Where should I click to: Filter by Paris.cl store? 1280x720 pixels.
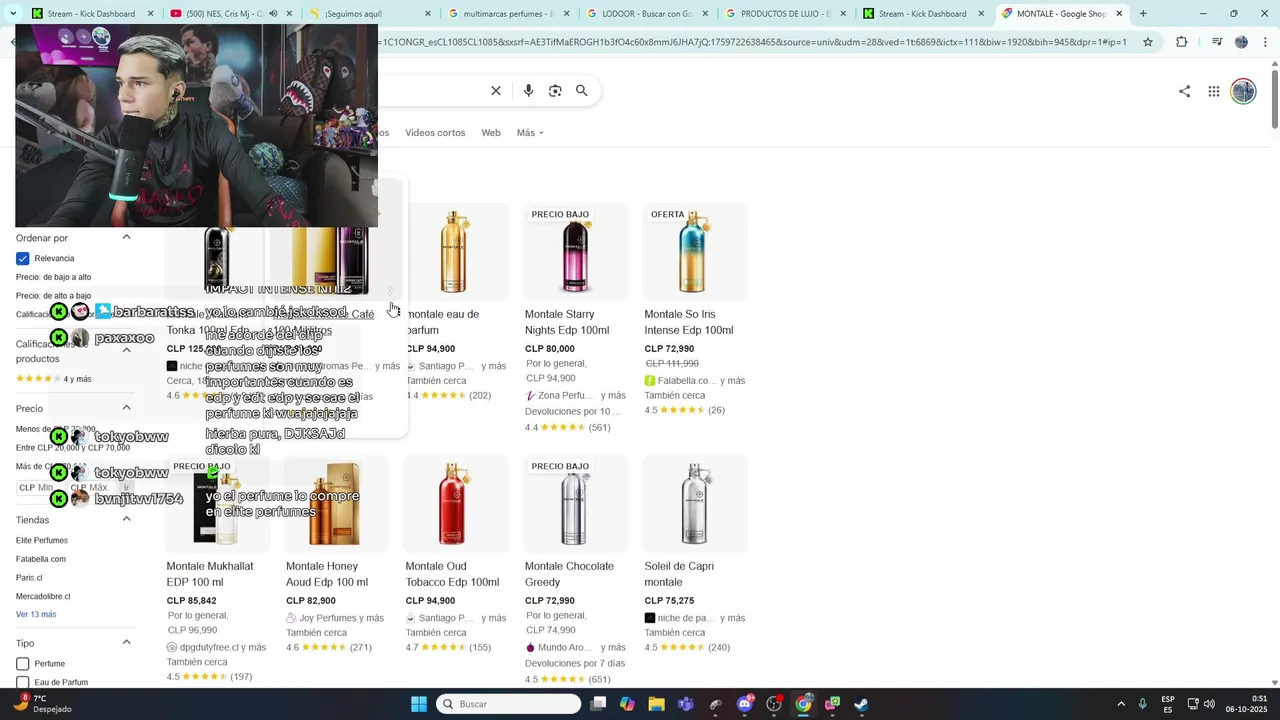(x=29, y=578)
